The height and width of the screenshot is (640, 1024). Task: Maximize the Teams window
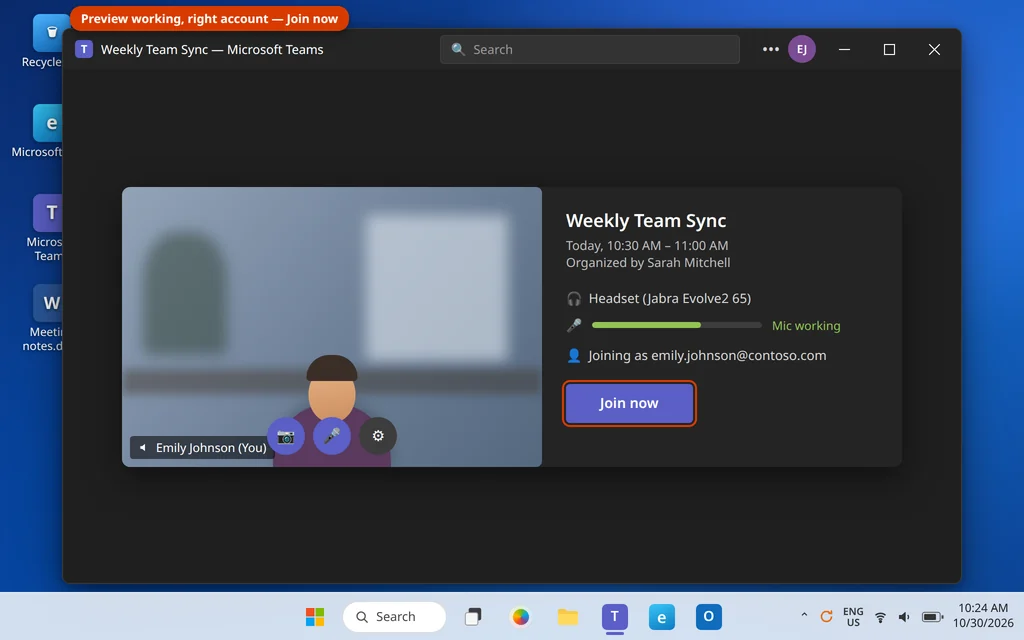[x=889, y=50]
